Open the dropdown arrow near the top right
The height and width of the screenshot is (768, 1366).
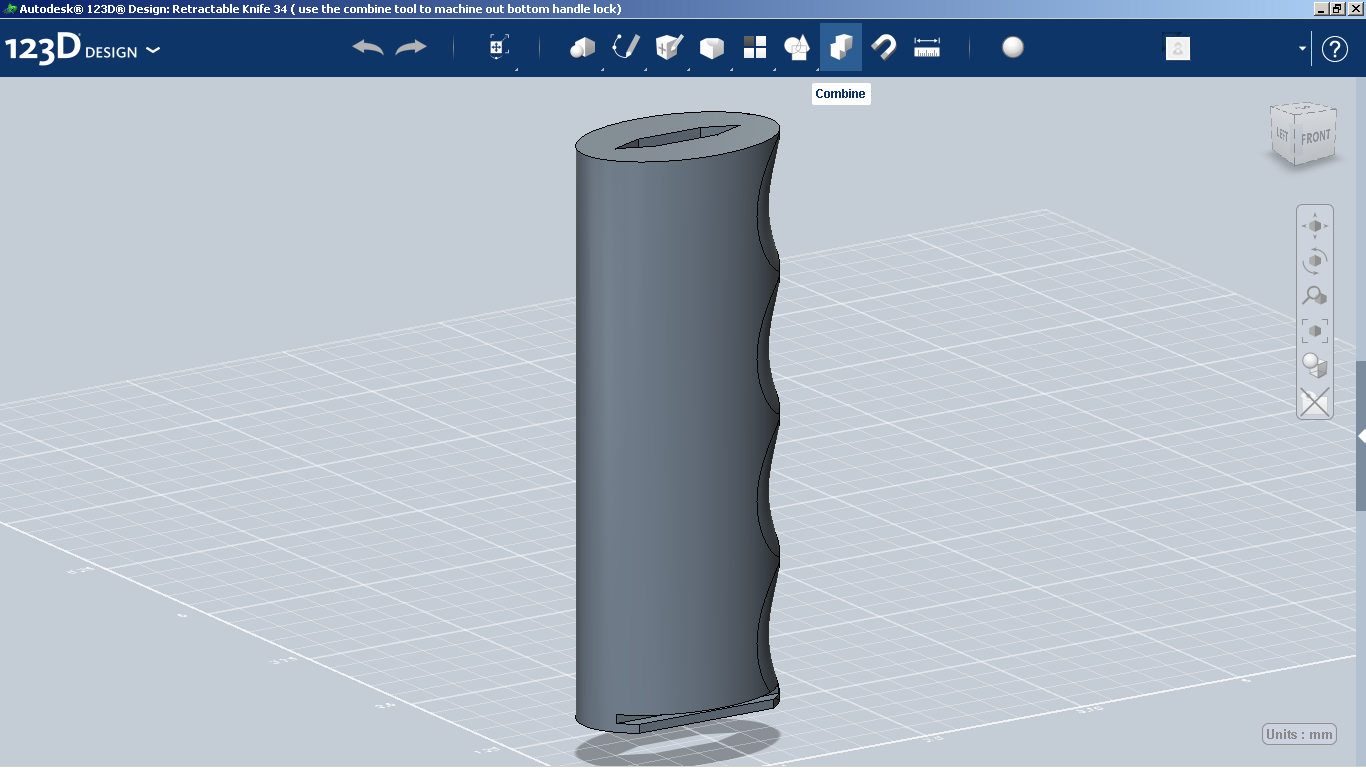pos(1300,47)
